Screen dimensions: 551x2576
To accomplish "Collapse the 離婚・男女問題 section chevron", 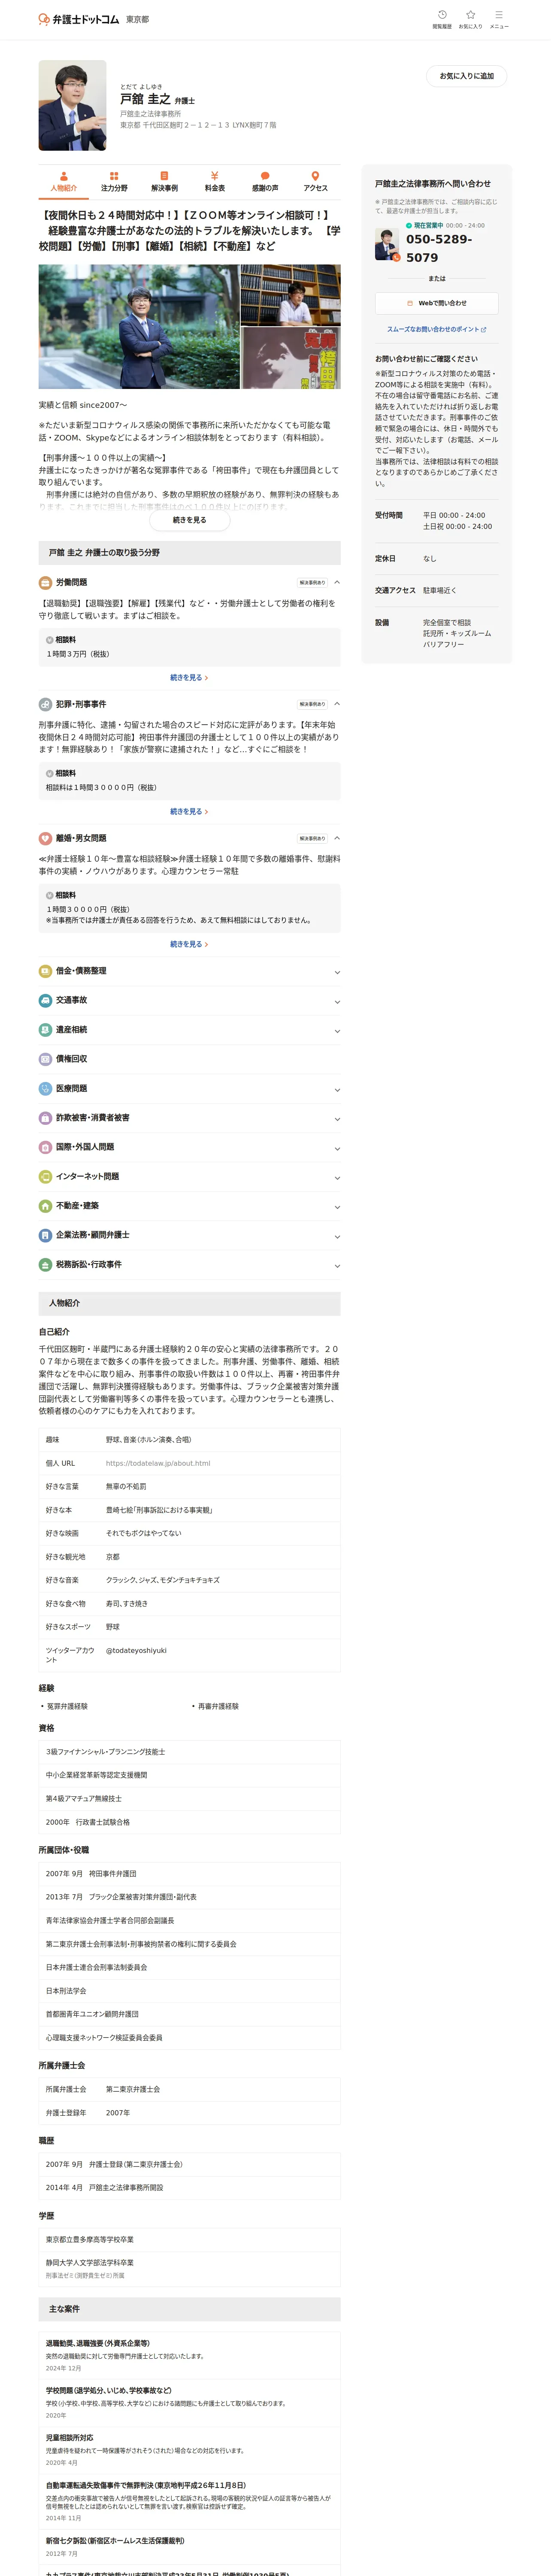I will point(337,838).
